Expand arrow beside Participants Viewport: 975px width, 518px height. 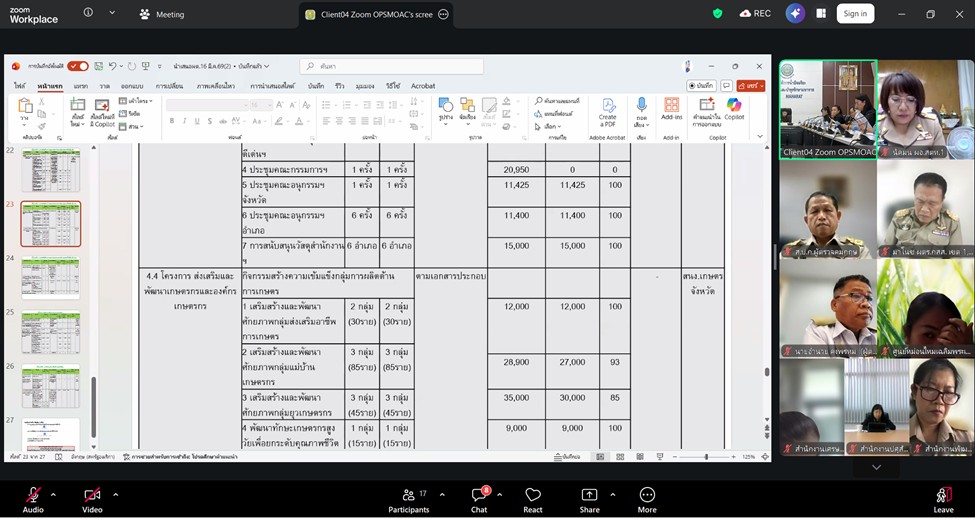tap(442, 495)
